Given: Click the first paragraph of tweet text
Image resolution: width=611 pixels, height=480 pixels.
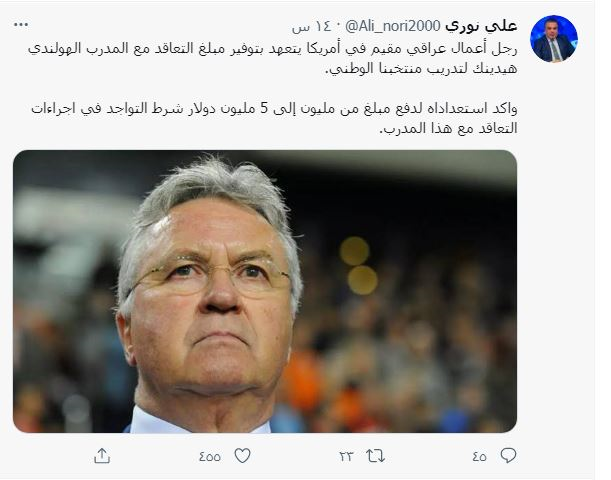Looking at the screenshot, I should [273, 58].
